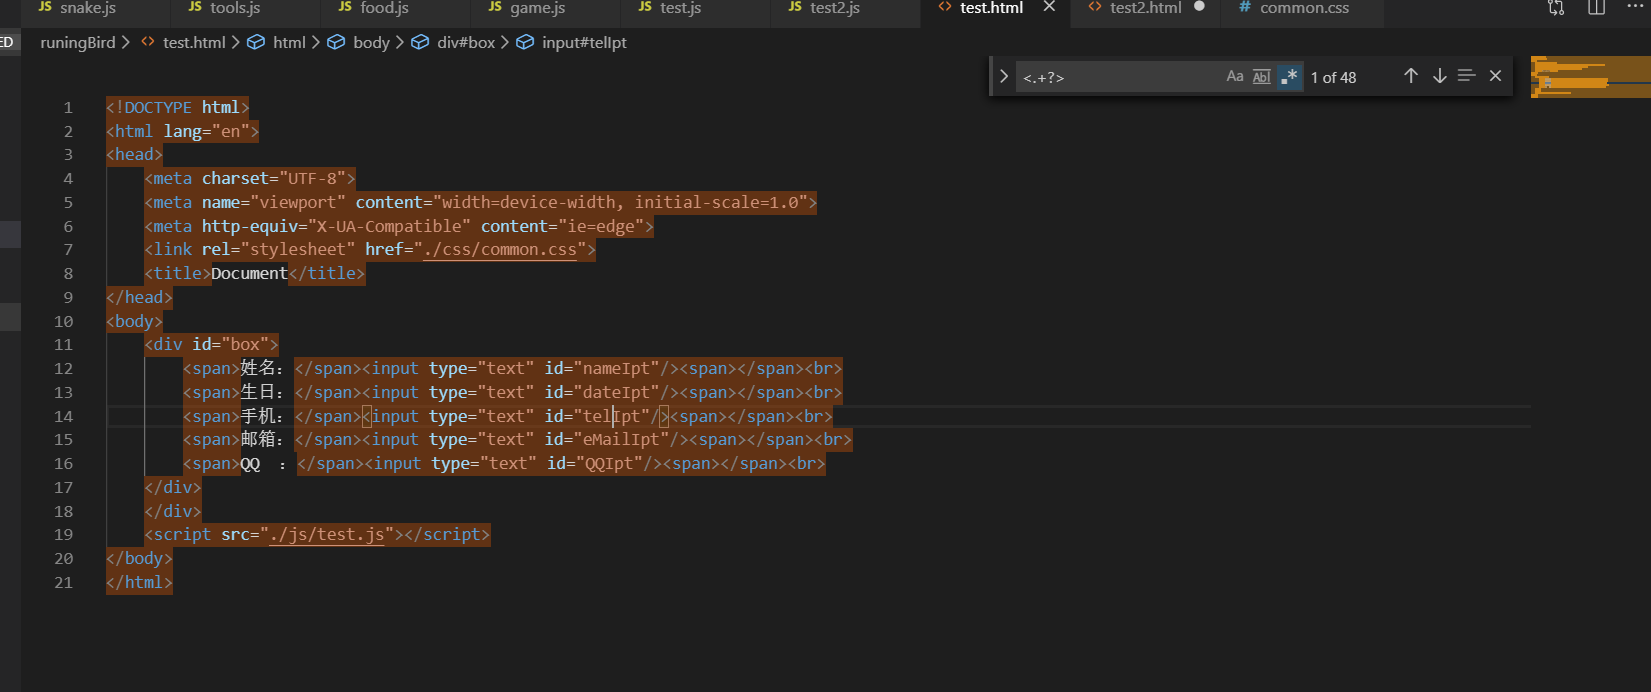This screenshot has width=1651, height=692.
Task: Click the <!DOCTYPE html> text
Action: tap(178, 107)
